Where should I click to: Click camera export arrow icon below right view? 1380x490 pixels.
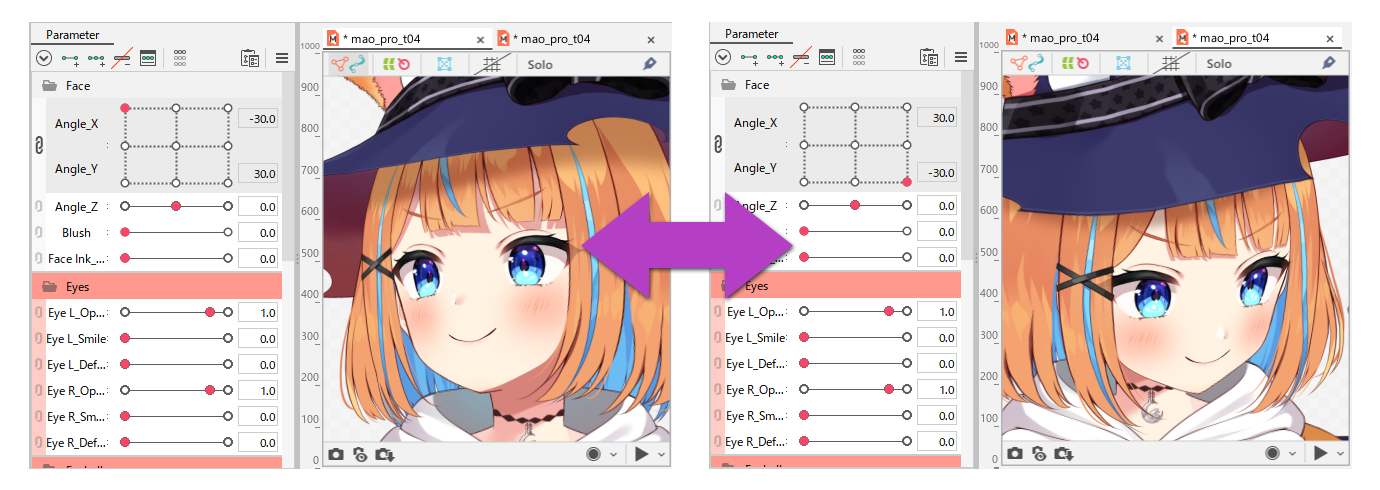click(x=1064, y=453)
